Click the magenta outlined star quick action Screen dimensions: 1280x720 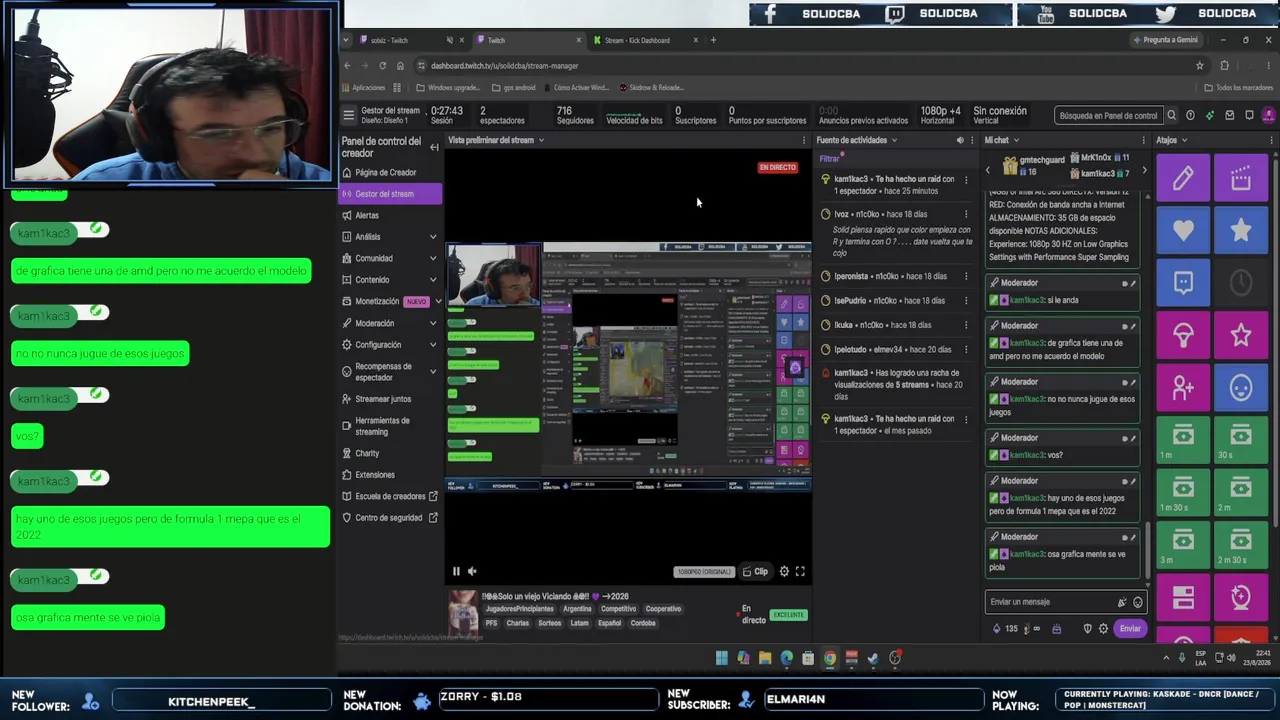point(1241,335)
